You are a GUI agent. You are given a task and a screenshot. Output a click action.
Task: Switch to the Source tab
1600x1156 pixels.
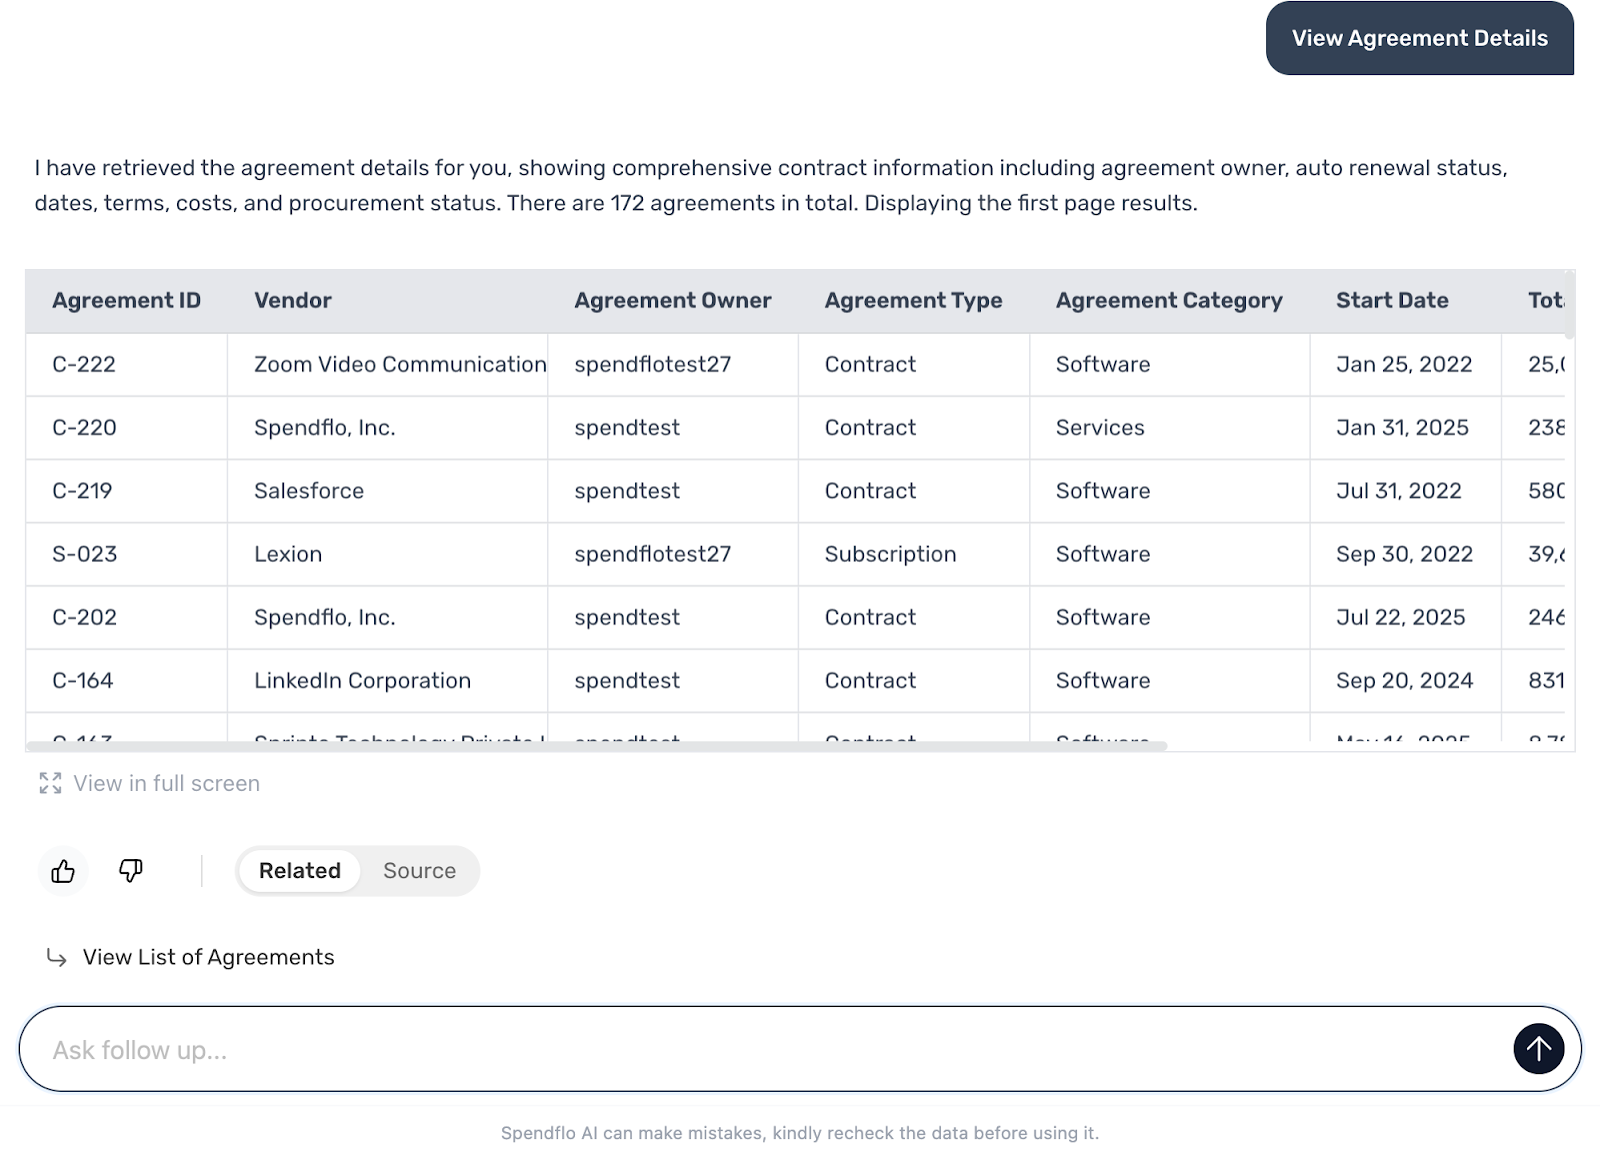[420, 871]
